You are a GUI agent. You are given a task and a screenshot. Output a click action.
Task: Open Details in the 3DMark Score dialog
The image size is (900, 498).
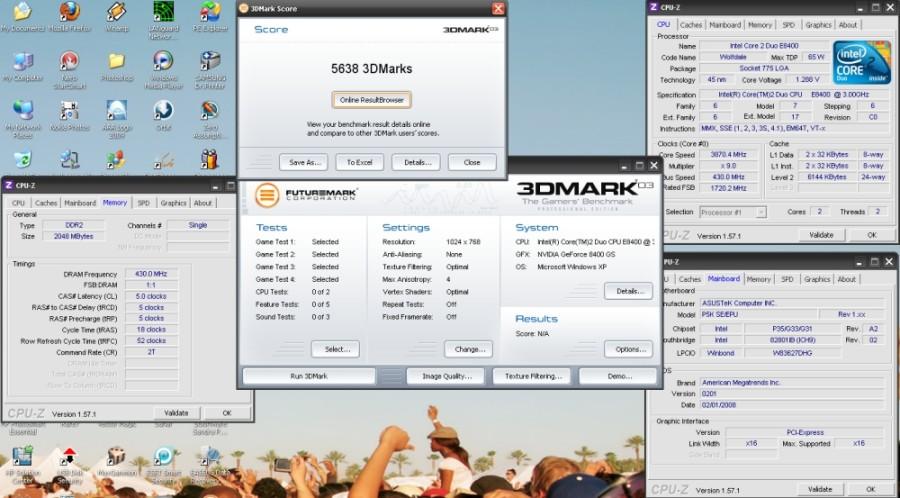pyautogui.click(x=416, y=162)
